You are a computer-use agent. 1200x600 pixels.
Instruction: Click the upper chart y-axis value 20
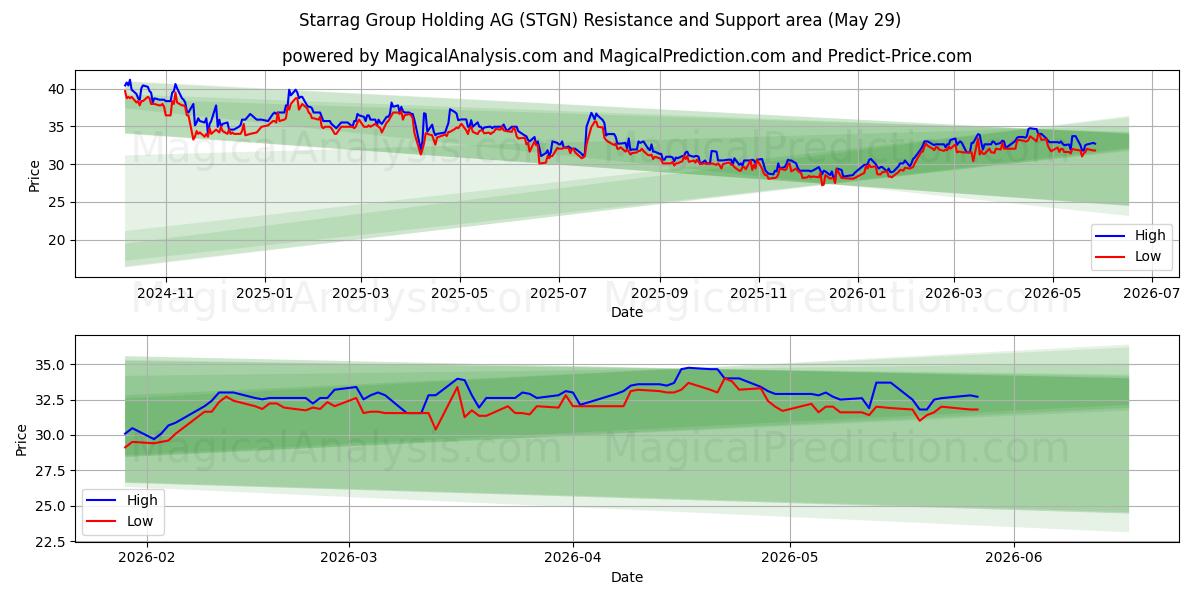coord(58,240)
